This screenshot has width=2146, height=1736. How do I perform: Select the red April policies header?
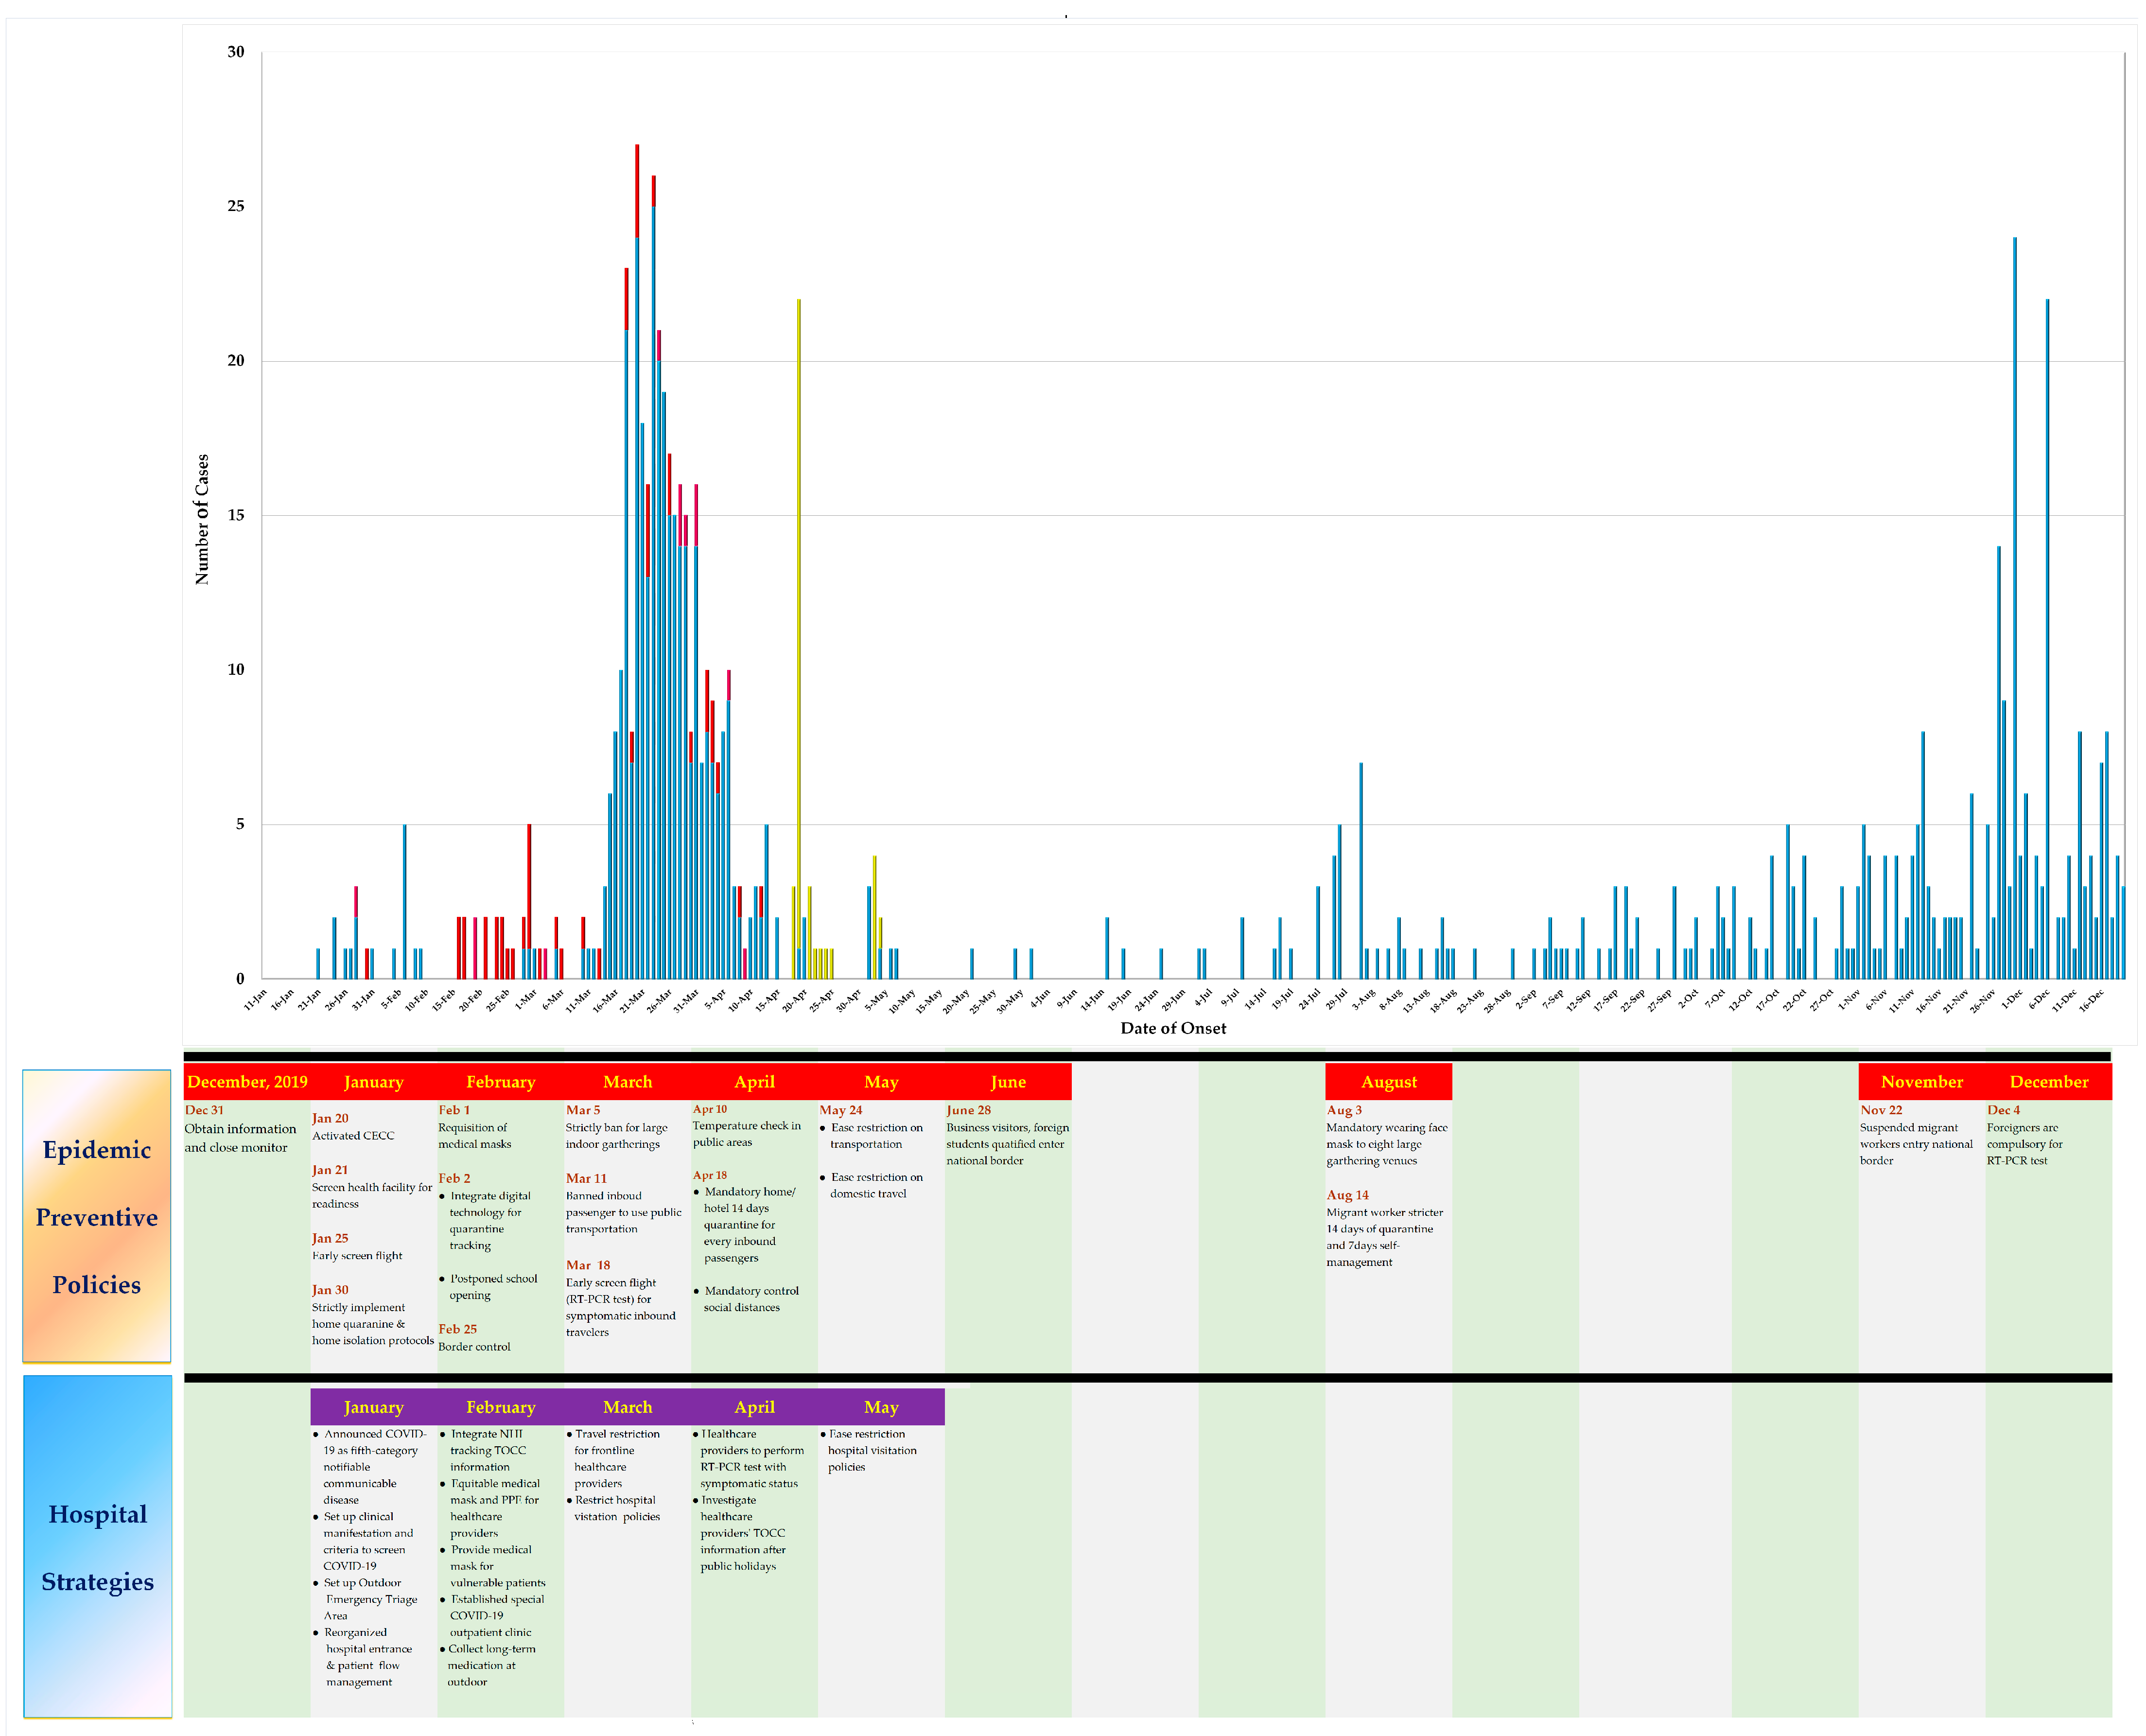pos(754,1082)
